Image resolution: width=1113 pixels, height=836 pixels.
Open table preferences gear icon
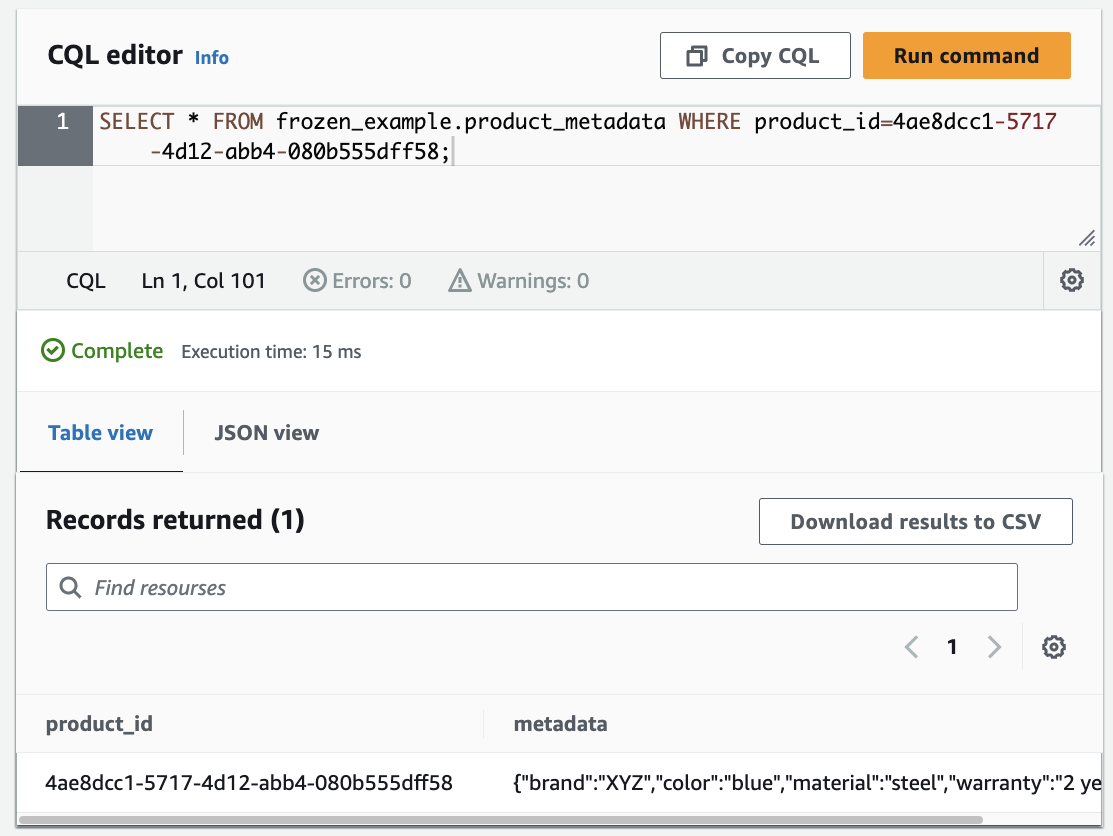pyautogui.click(x=1053, y=647)
